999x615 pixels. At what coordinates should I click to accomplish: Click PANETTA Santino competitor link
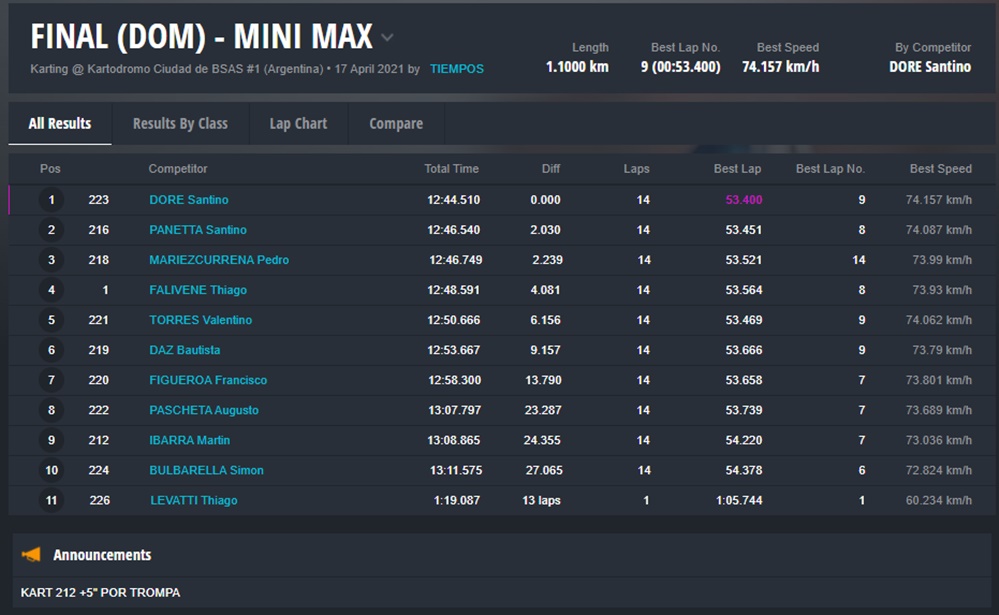point(198,230)
